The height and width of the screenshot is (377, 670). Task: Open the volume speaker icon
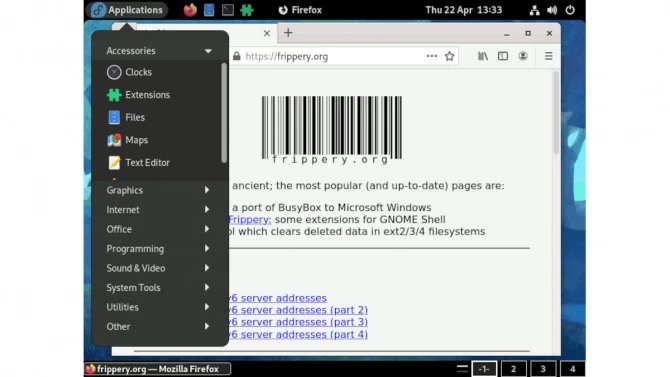552,10
